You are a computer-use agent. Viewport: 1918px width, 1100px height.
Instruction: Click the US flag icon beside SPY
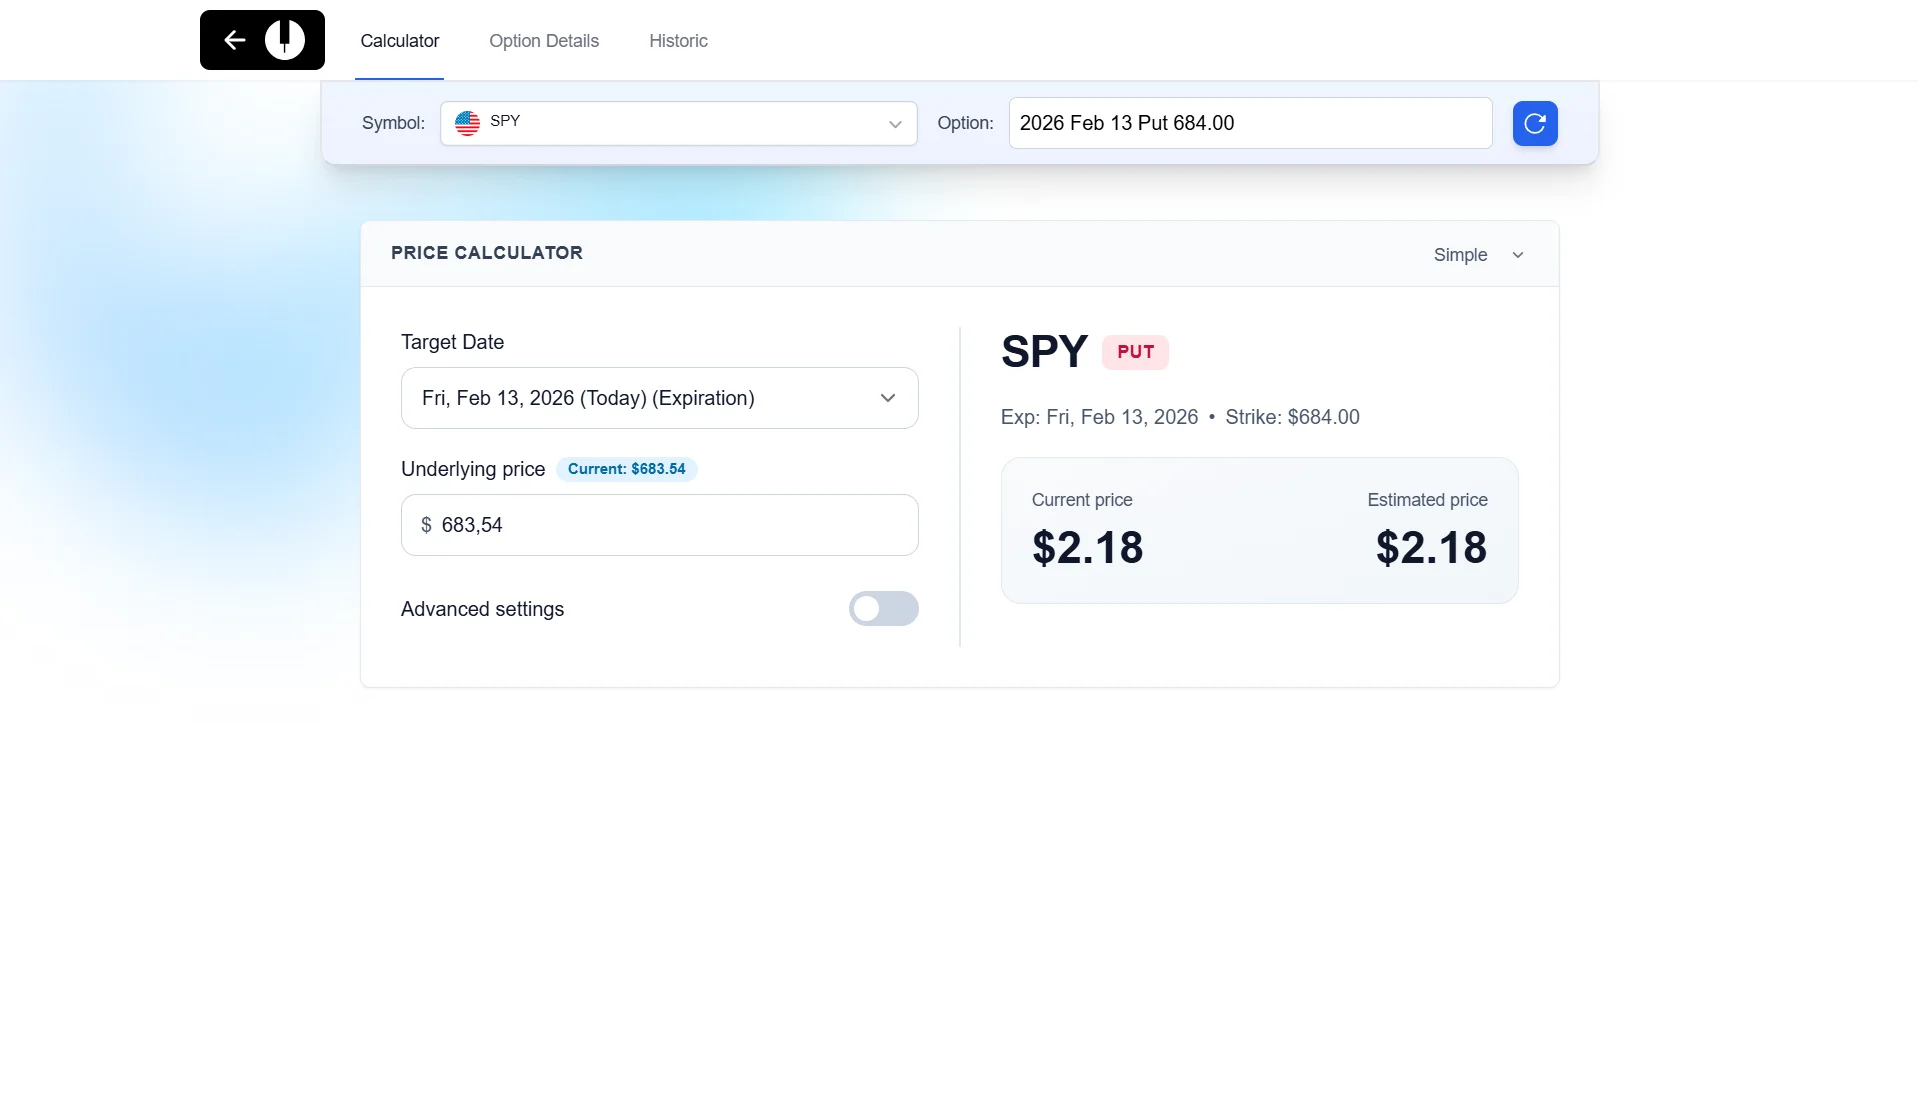click(467, 122)
